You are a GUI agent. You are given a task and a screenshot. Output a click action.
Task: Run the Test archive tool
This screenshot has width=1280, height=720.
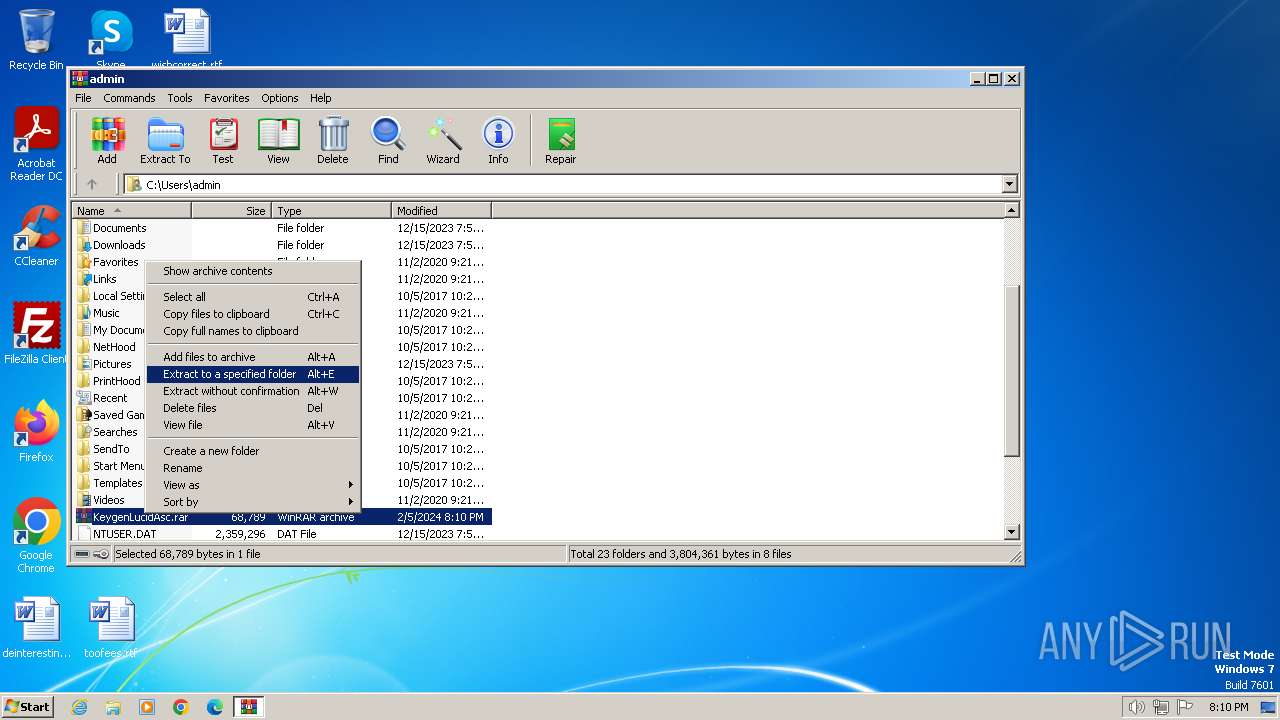click(x=223, y=140)
